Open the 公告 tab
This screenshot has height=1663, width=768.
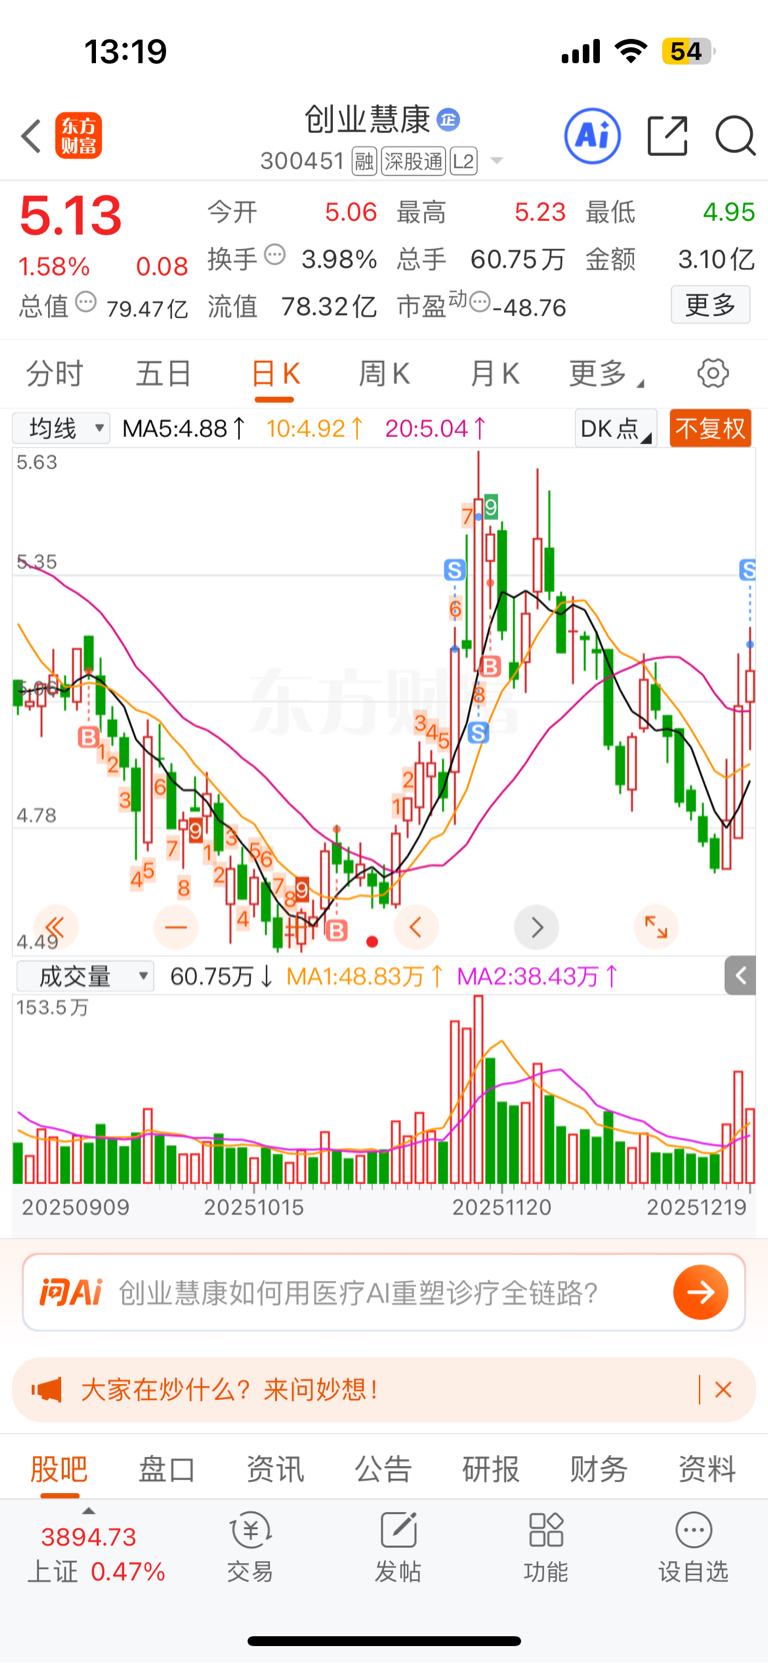click(x=383, y=1468)
